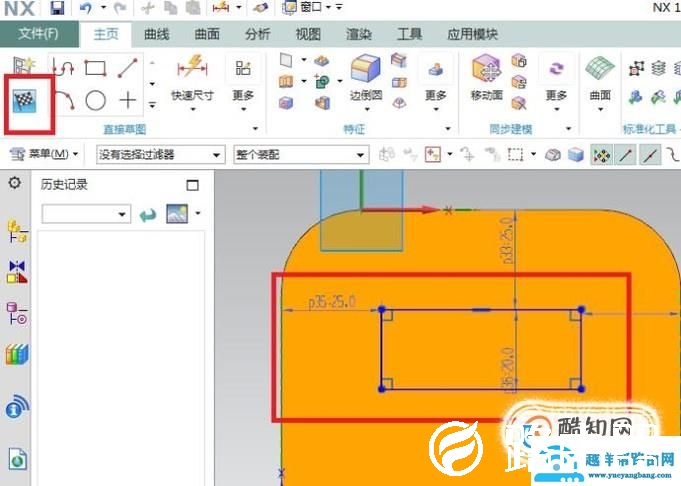
Task: Expand the 直接草图 group options arrow
Action: tap(255, 129)
